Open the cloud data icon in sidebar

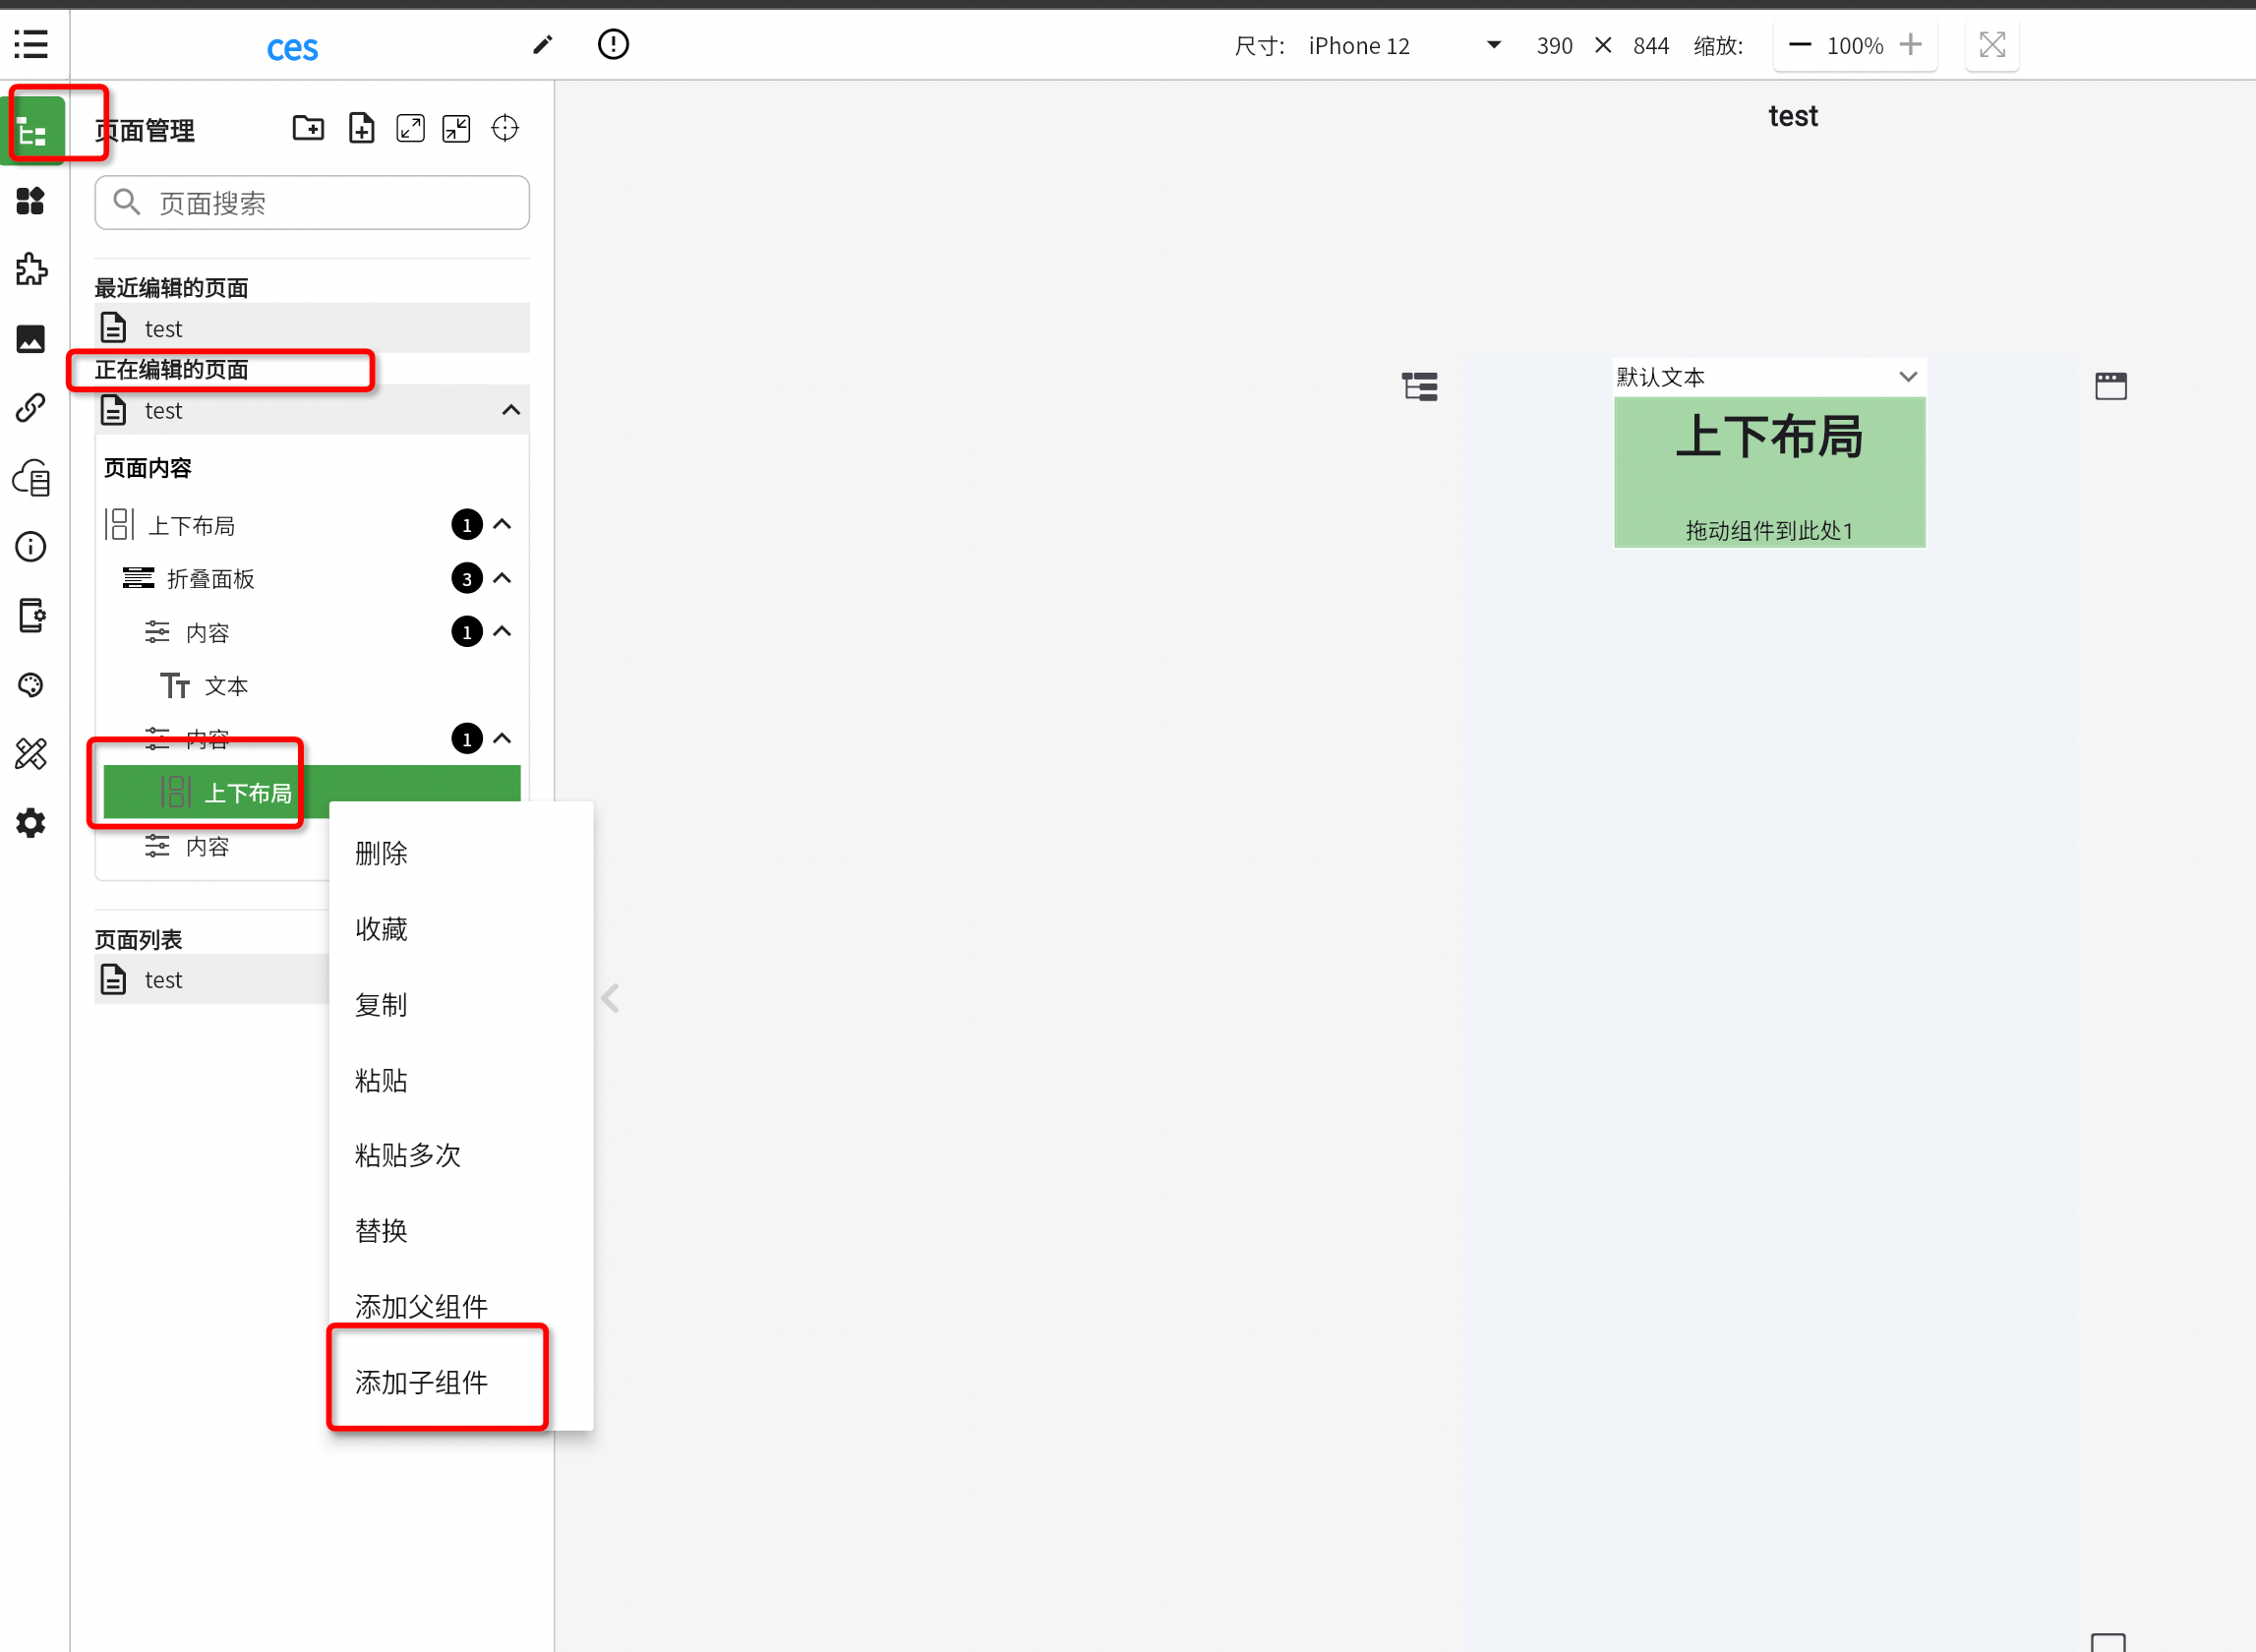click(31, 478)
